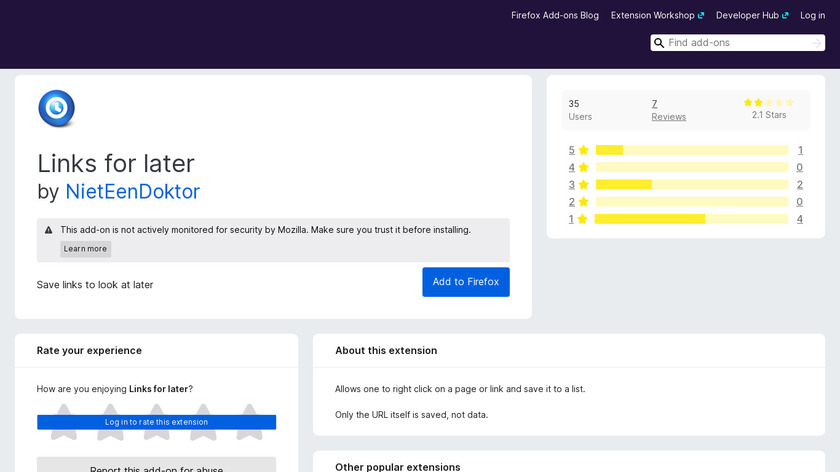This screenshot has height=472, width=840.
Task: Click 'Only the URL itself is saved' text
Action: click(x=411, y=415)
